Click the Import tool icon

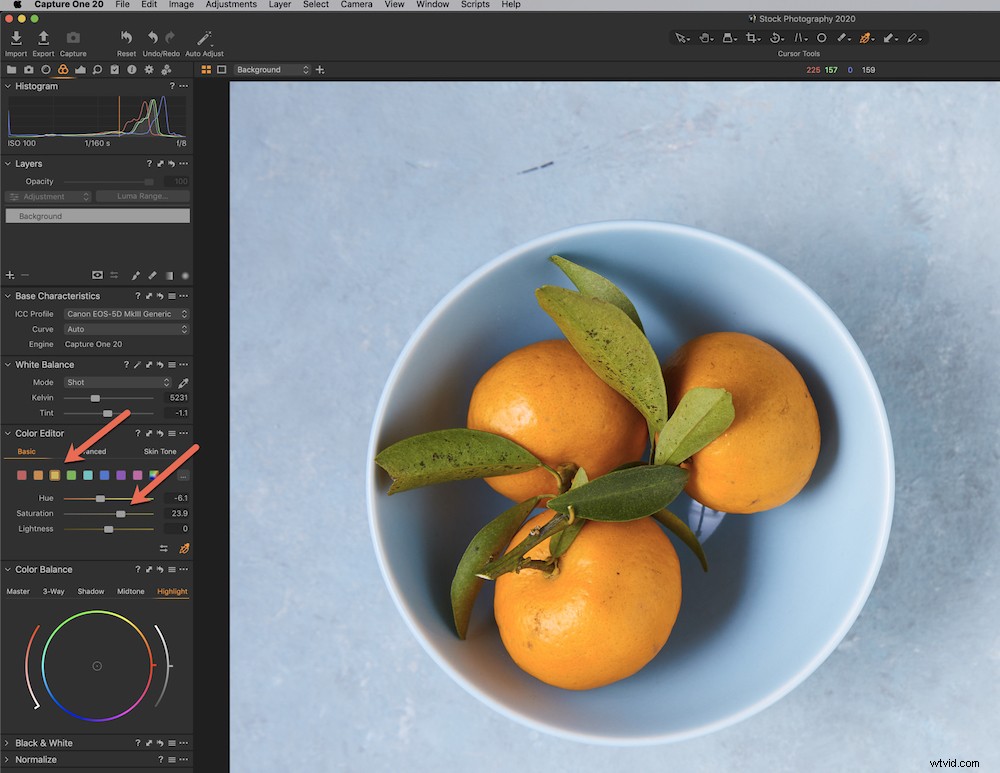(x=15, y=37)
